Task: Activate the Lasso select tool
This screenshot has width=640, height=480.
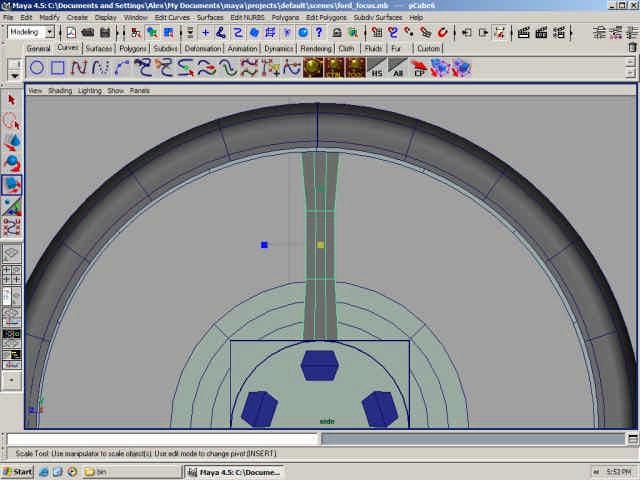Action: pos(12,121)
